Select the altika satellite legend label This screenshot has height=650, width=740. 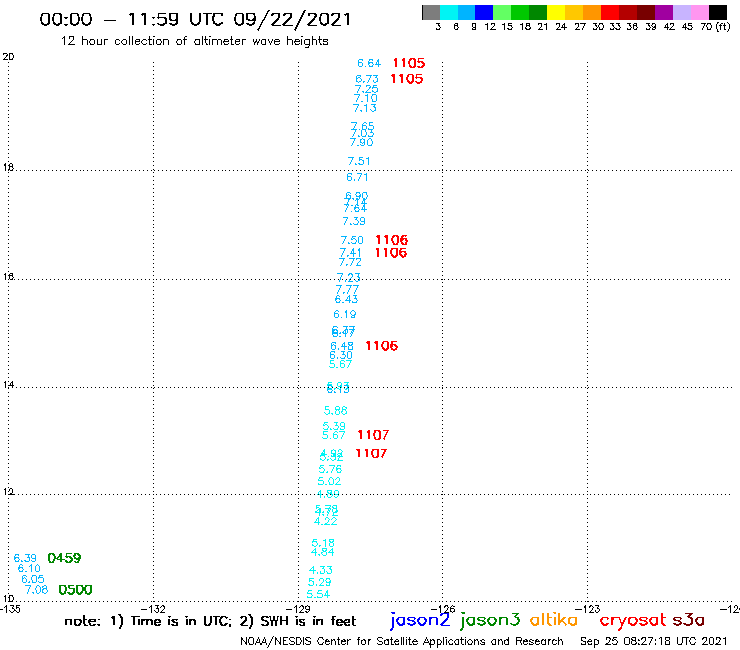(x=554, y=619)
